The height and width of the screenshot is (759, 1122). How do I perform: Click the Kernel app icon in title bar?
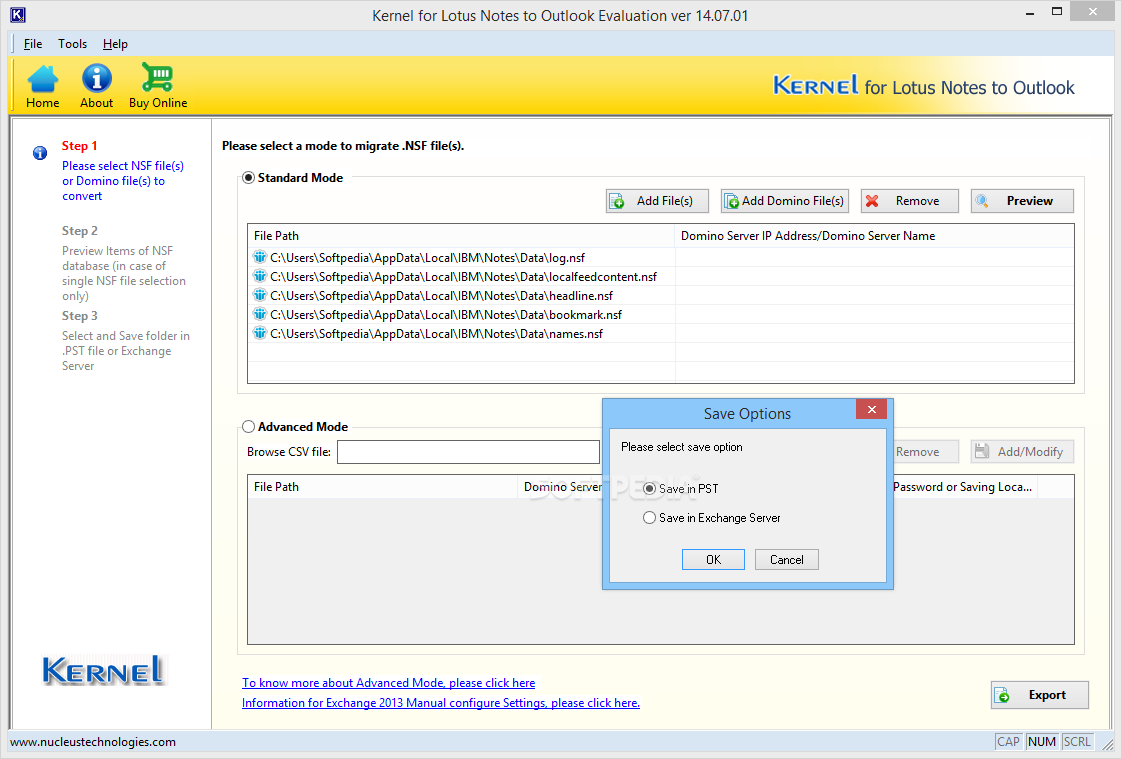tap(18, 14)
